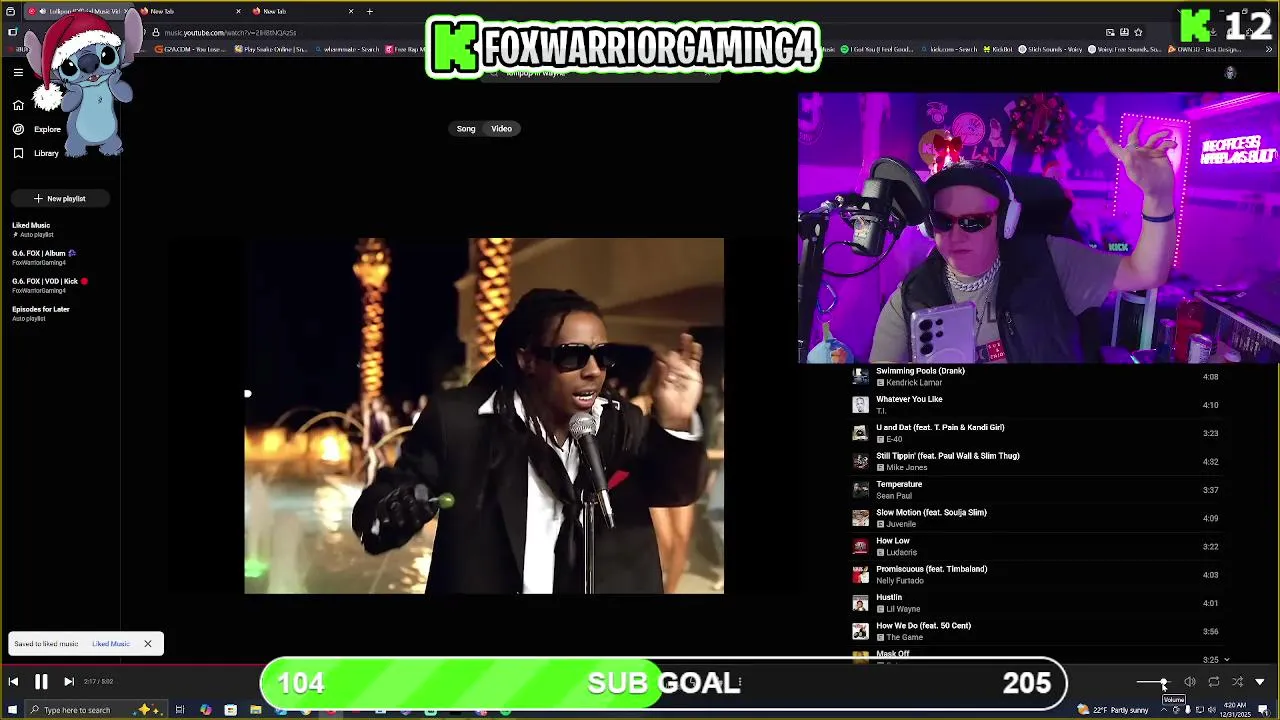1280x720 pixels.
Task: Switch to the second New Tab
Action: [190, 11]
